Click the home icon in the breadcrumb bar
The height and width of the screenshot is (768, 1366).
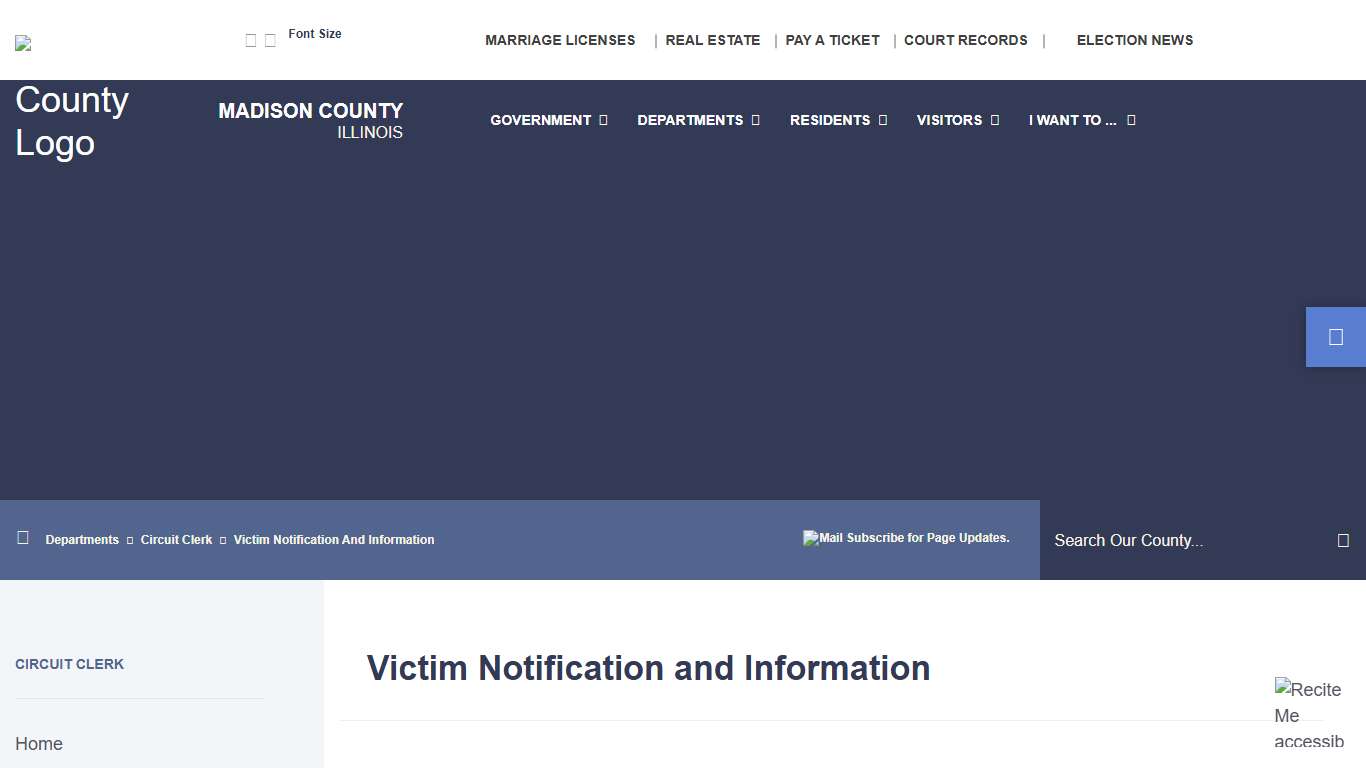(x=23, y=538)
